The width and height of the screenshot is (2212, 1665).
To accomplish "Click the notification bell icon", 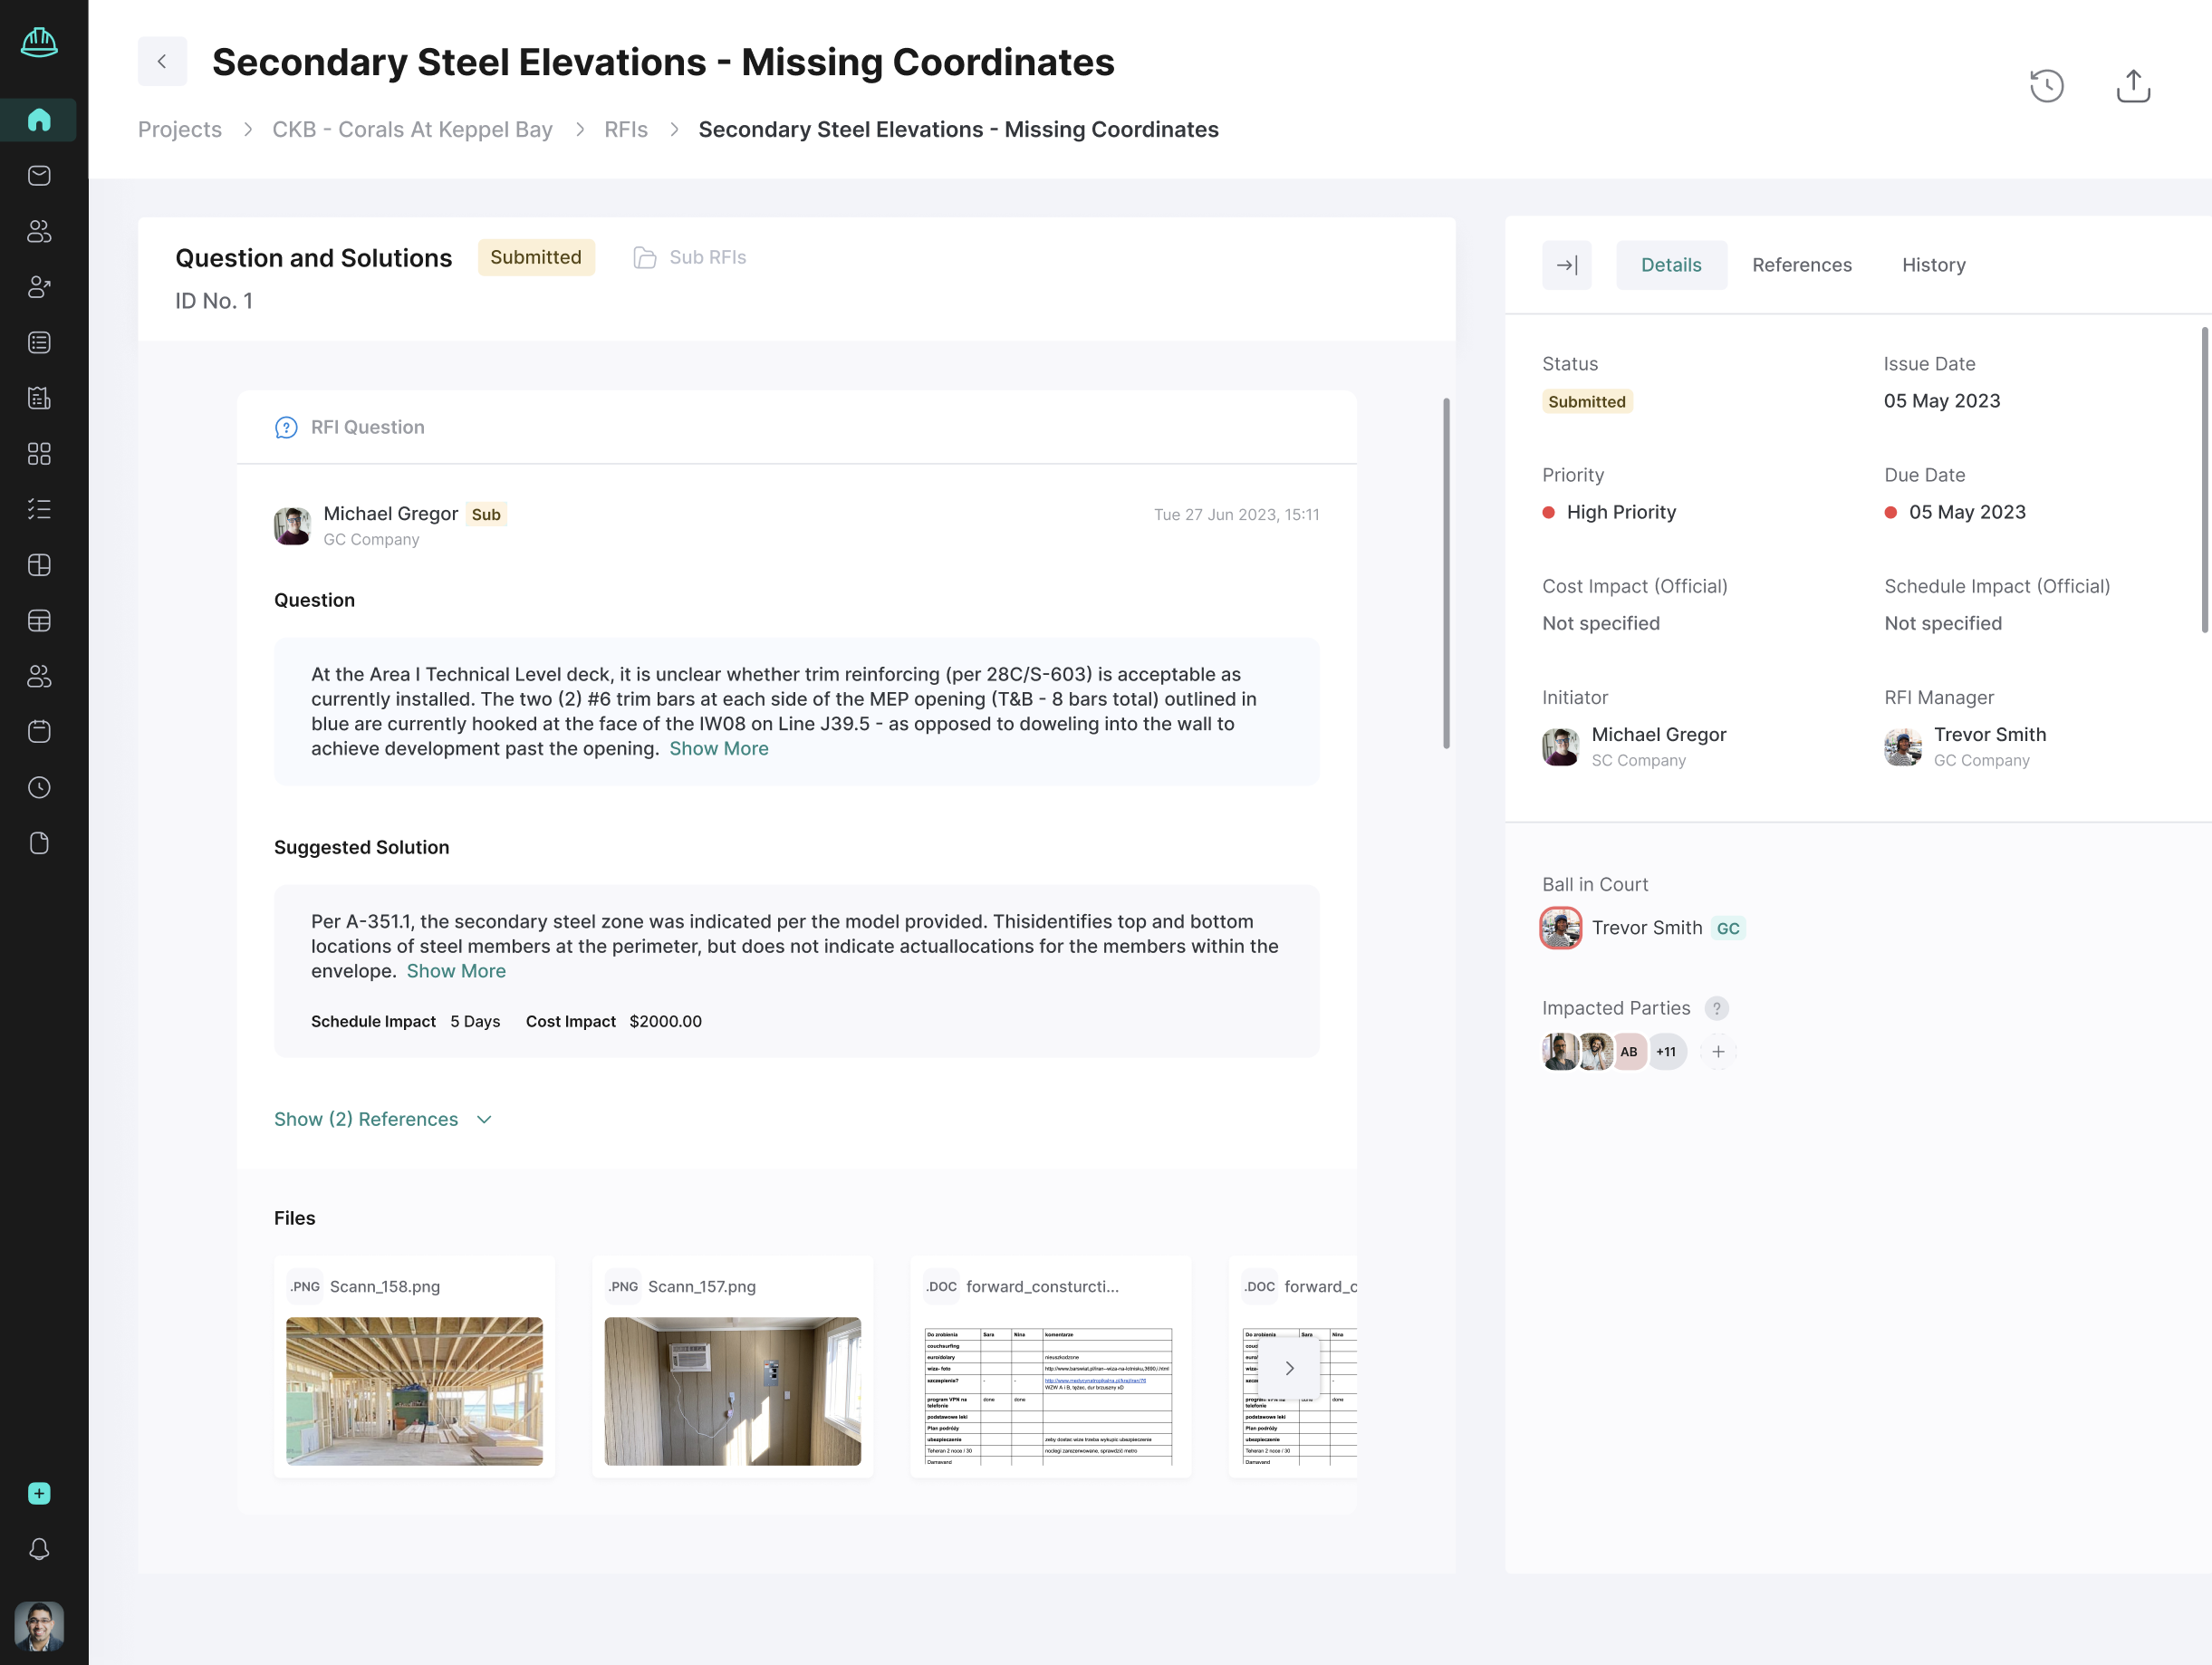I will [39, 1548].
